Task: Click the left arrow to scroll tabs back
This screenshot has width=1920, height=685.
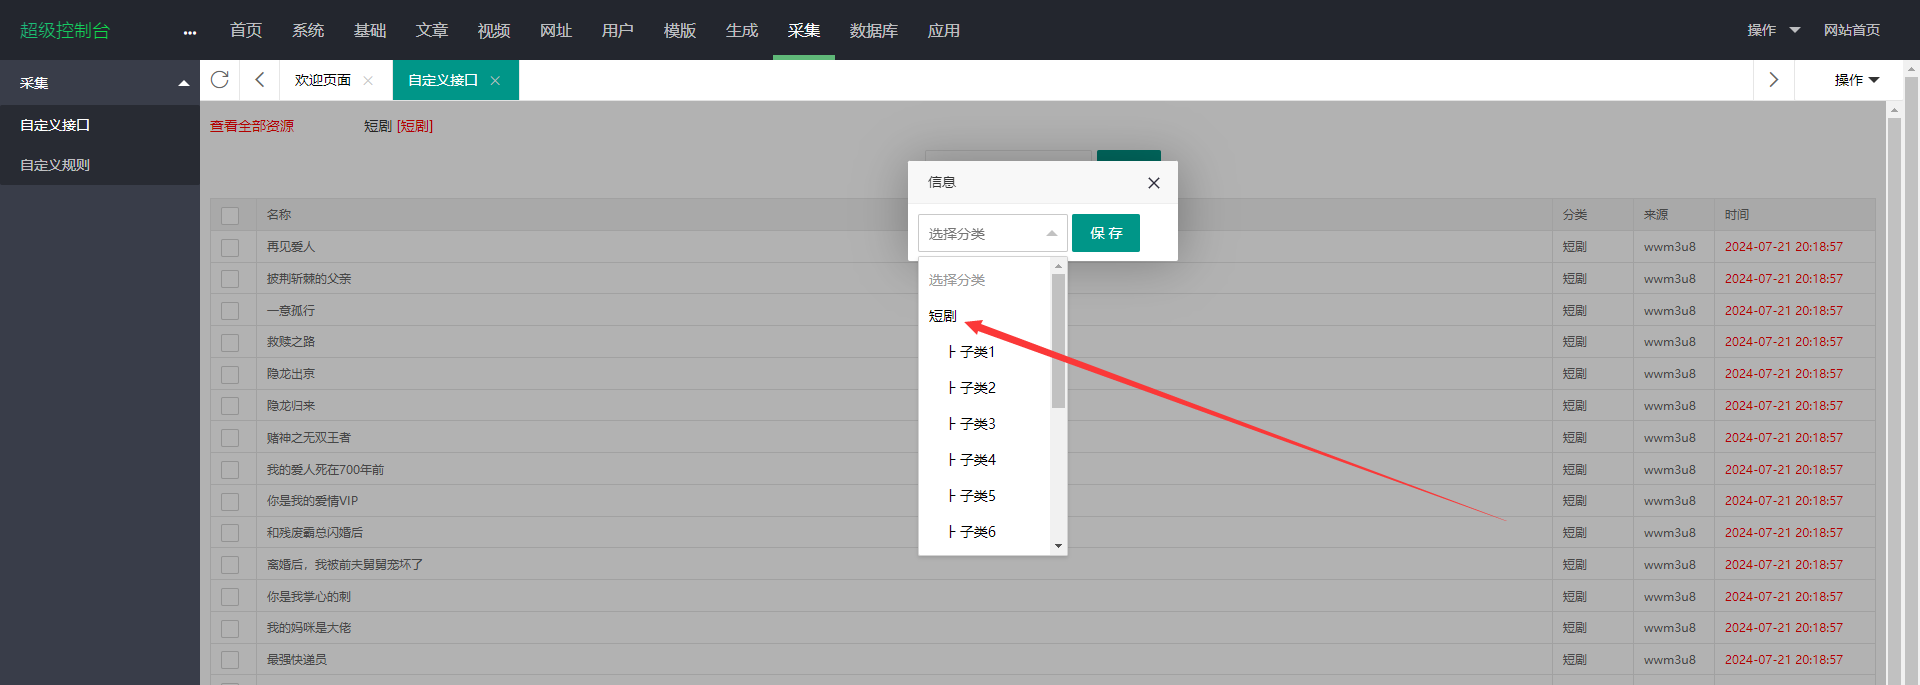Action: tap(260, 80)
